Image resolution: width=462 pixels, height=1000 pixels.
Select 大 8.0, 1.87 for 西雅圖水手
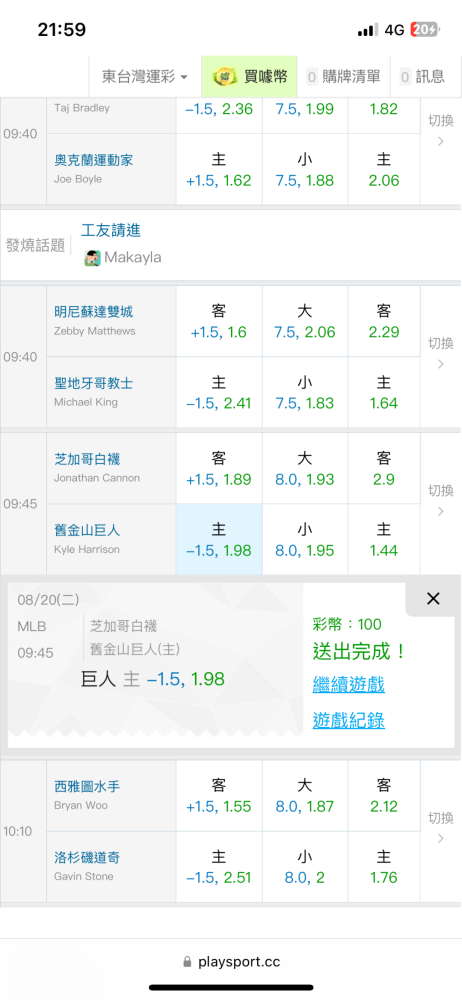[x=305, y=795]
